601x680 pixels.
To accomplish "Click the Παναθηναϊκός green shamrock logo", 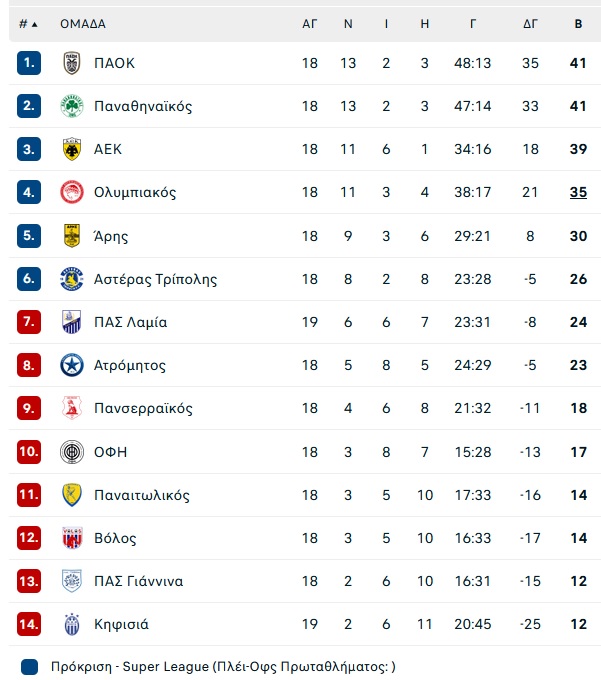I will pyautogui.click(x=72, y=106).
